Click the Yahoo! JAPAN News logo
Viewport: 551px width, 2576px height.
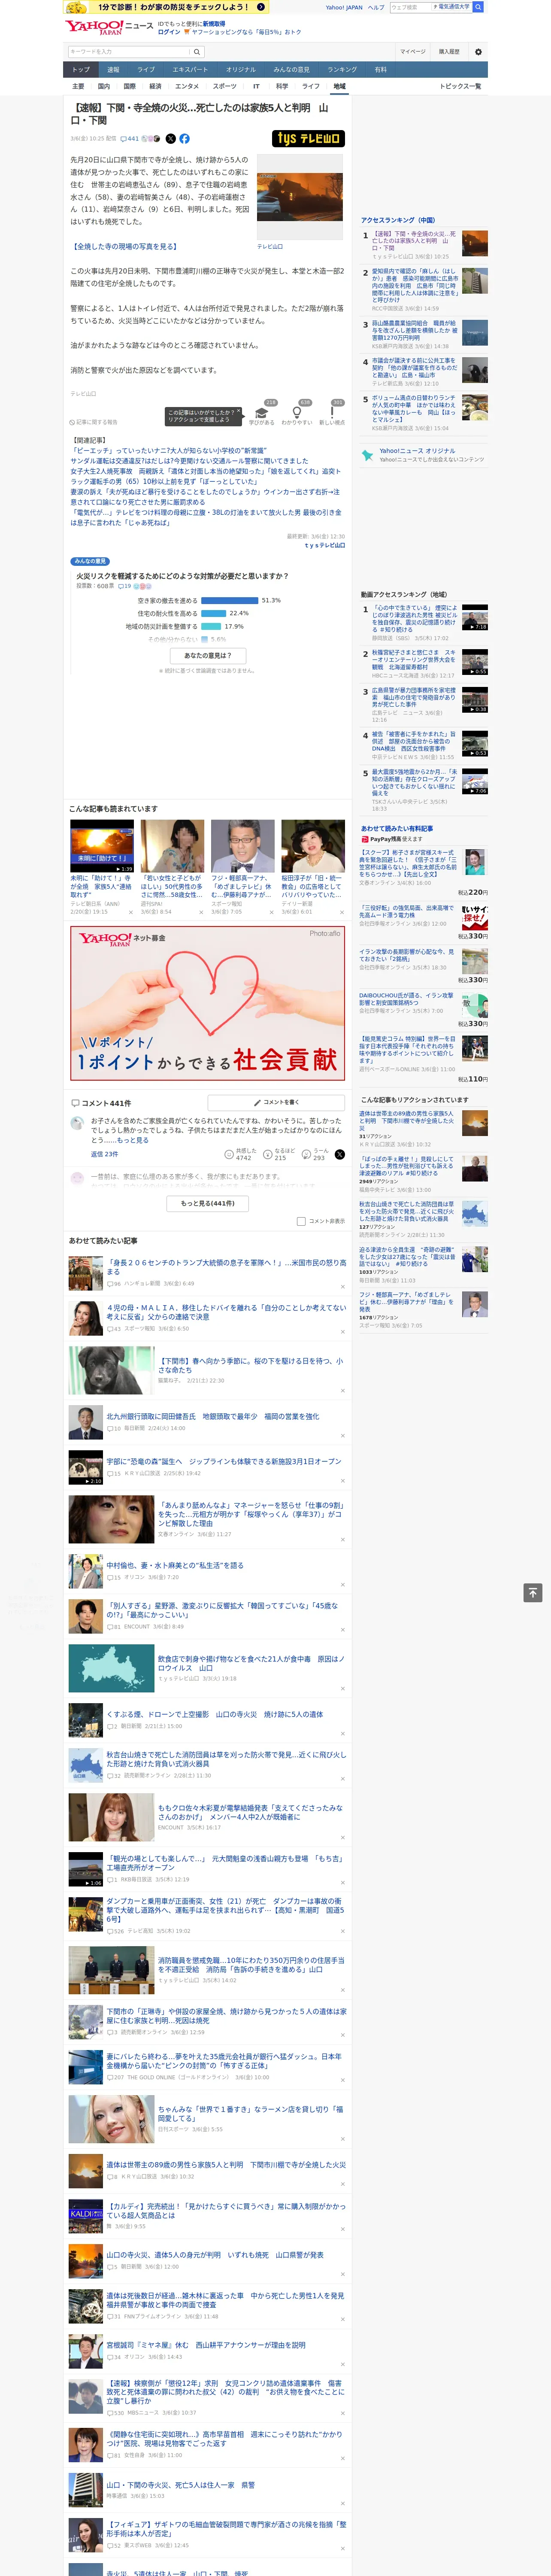[x=109, y=27]
